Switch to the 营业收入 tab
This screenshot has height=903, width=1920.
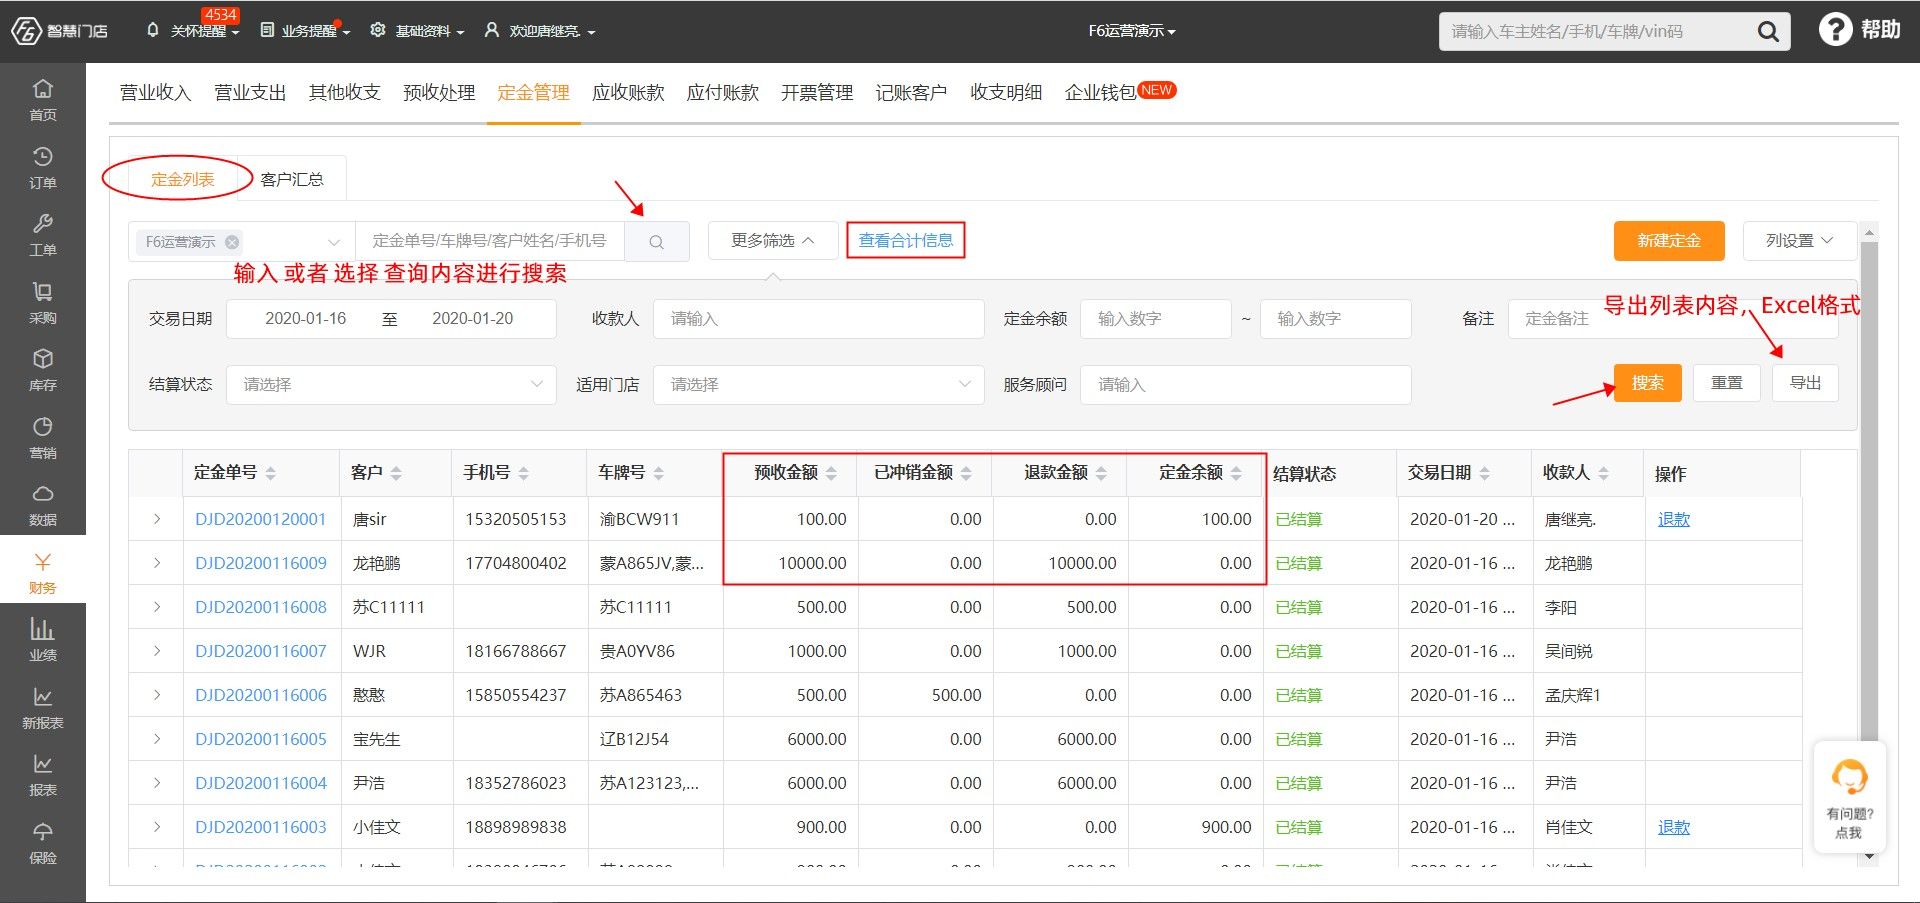(x=155, y=93)
